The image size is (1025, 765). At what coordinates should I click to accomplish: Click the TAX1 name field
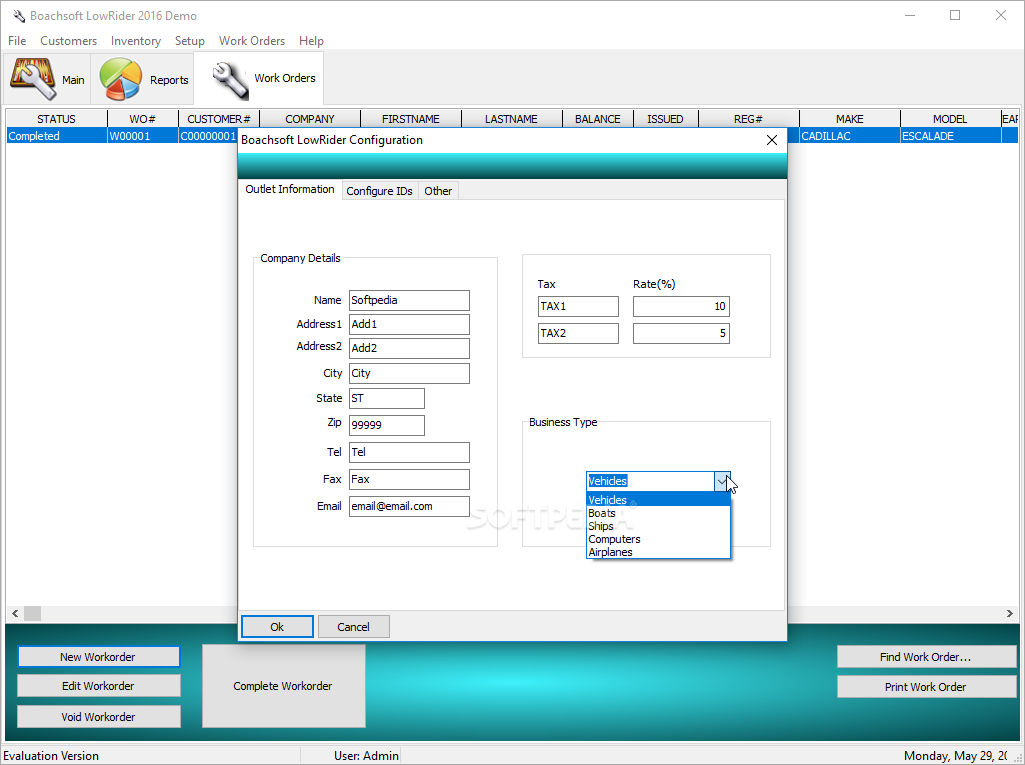(x=579, y=307)
